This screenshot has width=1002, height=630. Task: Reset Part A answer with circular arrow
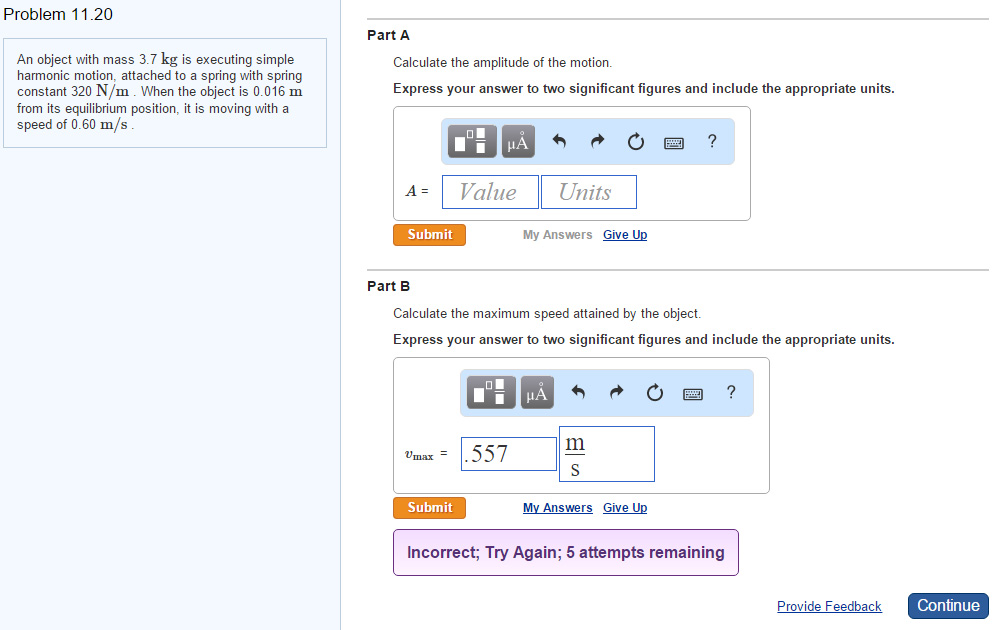[635, 142]
